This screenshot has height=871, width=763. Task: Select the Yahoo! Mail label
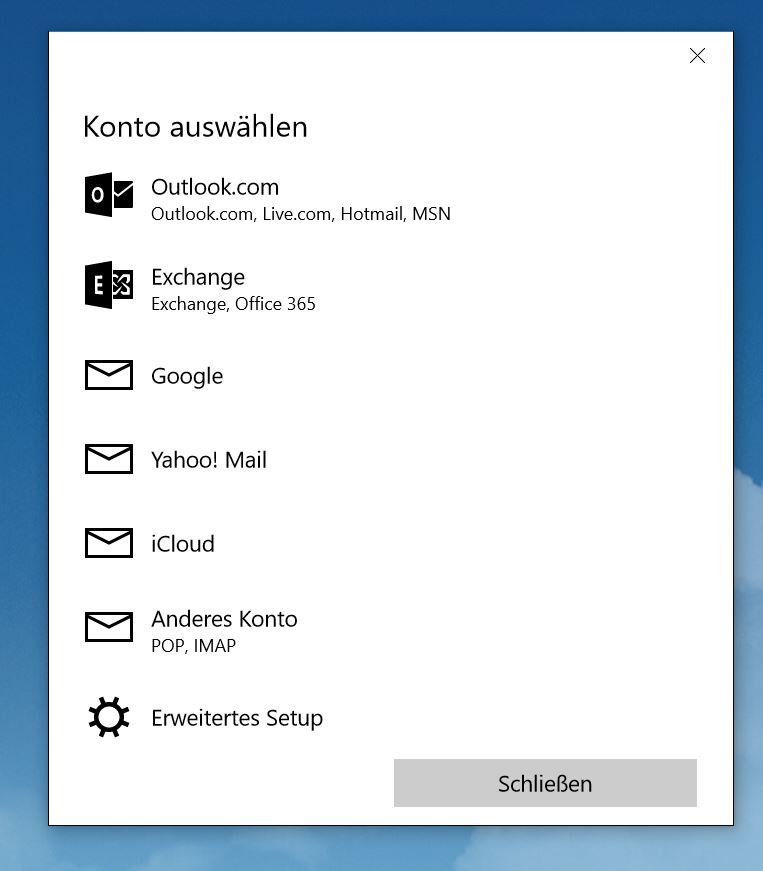tap(209, 460)
